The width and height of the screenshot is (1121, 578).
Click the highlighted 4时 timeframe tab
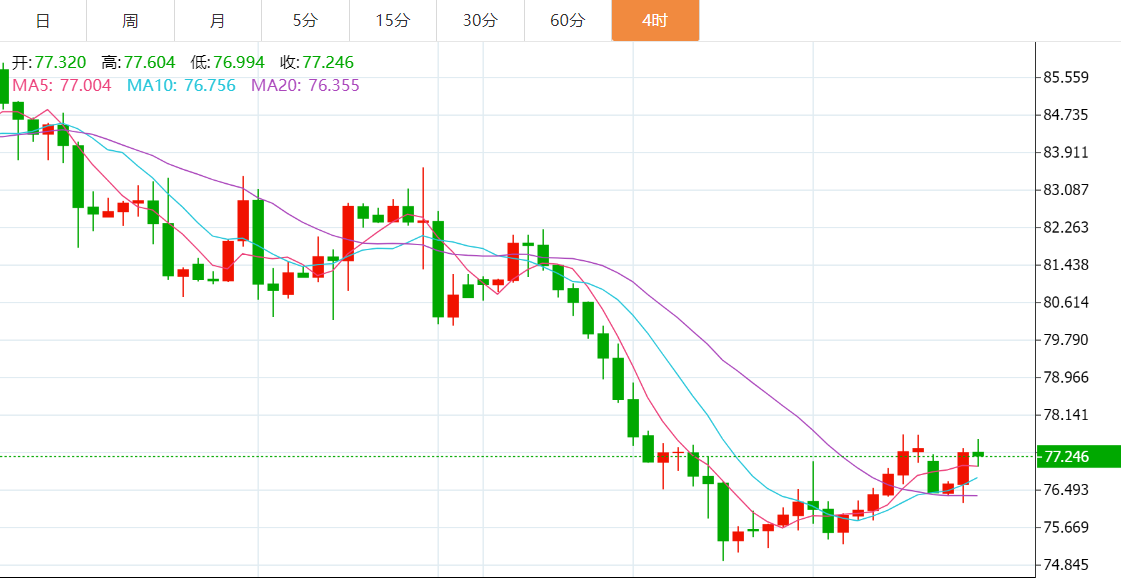coord(656,21)
